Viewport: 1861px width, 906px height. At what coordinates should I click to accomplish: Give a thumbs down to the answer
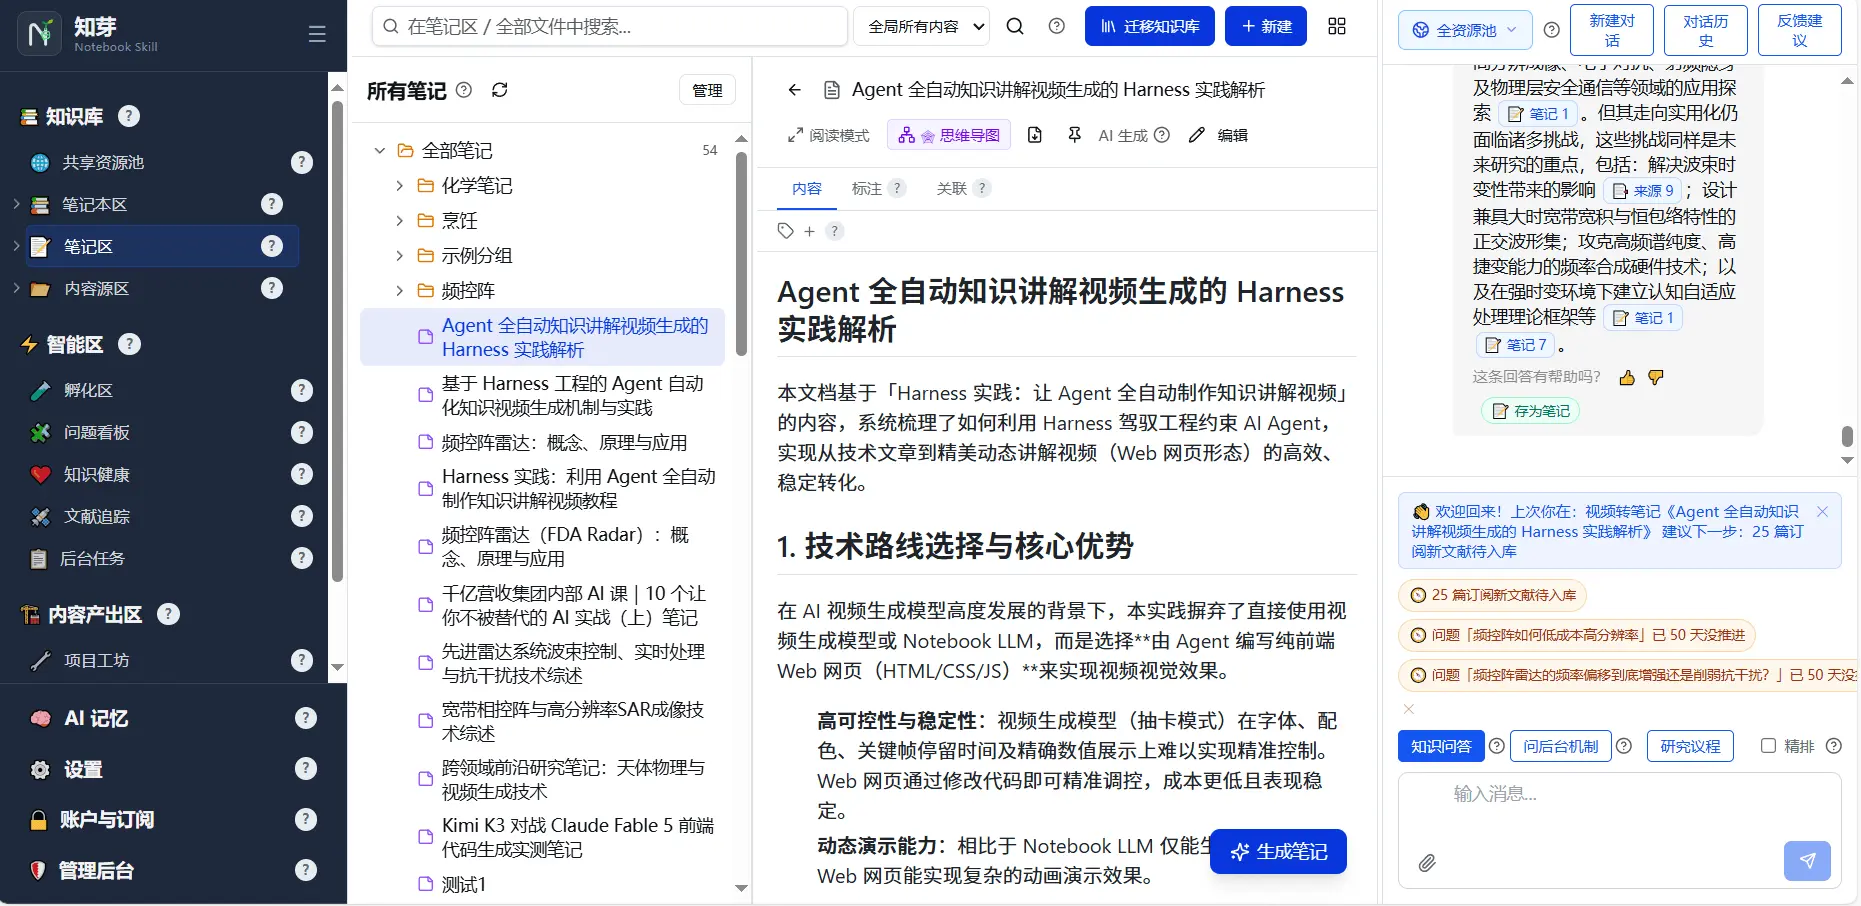[1656, 377]
